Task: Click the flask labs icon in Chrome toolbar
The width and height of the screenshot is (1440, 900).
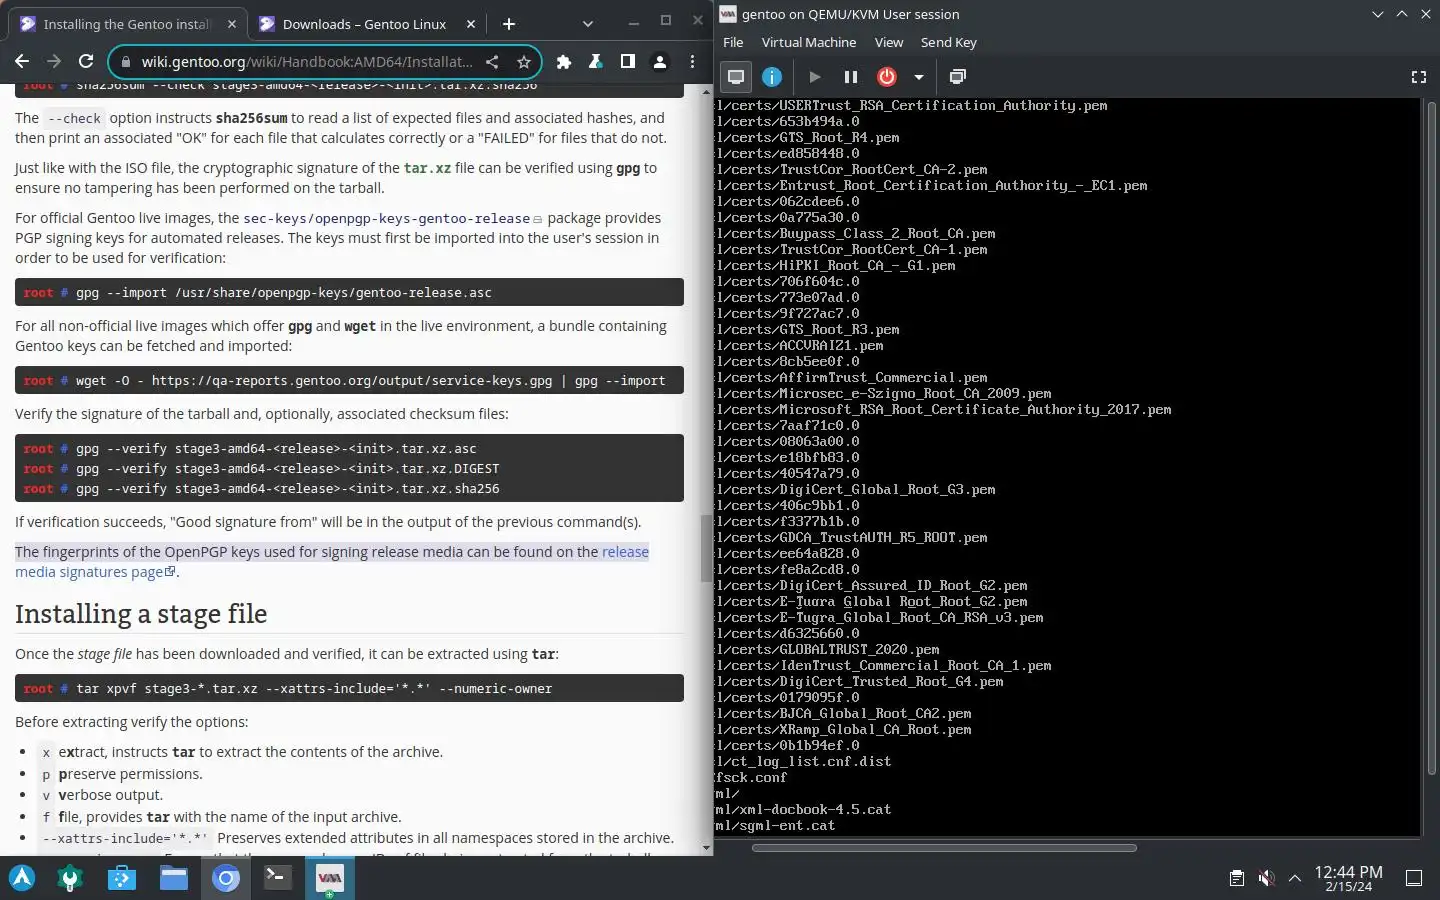Action: pyautogui.click(x=596, y=62)
